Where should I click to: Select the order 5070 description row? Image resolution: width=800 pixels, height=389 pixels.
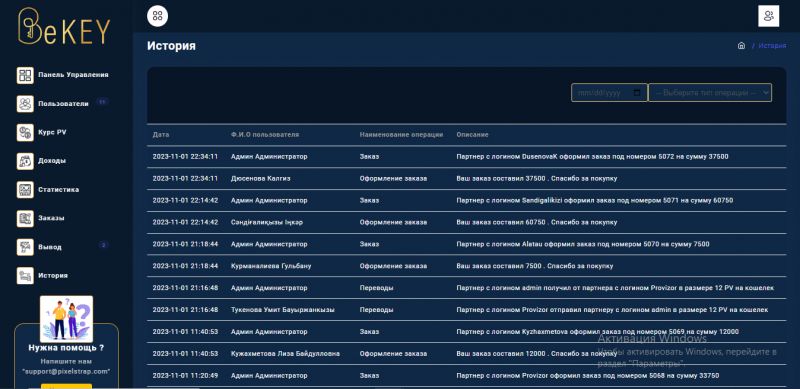583,245
